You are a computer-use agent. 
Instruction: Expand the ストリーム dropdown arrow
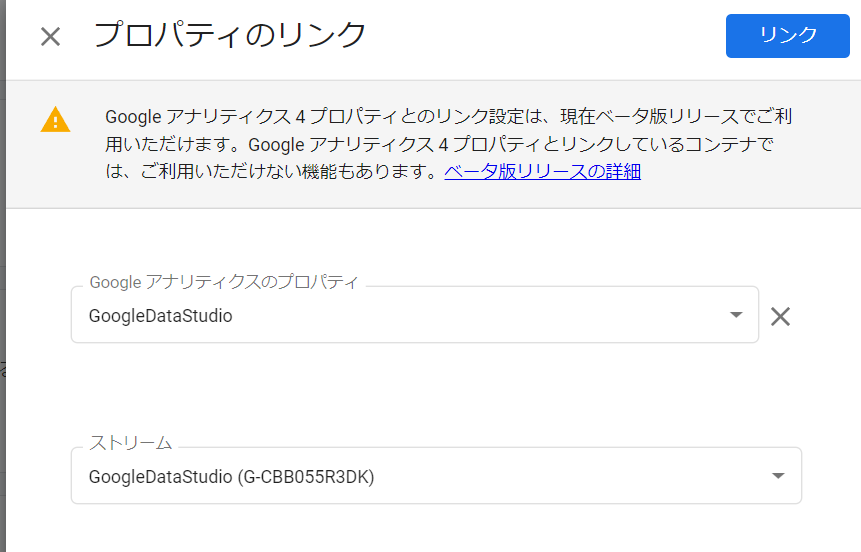(778, 476)
